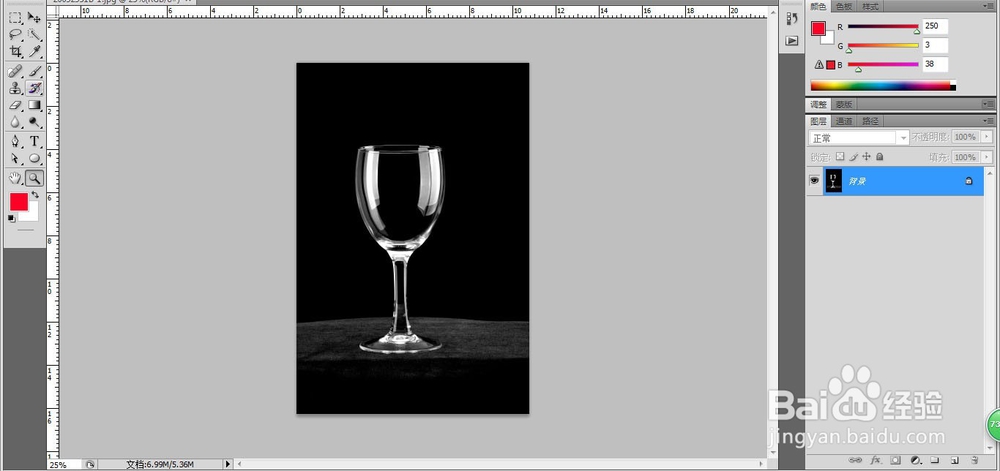This screenshot has width=1000, height=471.
Task: Select the Dodge tool
Action: click(x=34, y=121)
